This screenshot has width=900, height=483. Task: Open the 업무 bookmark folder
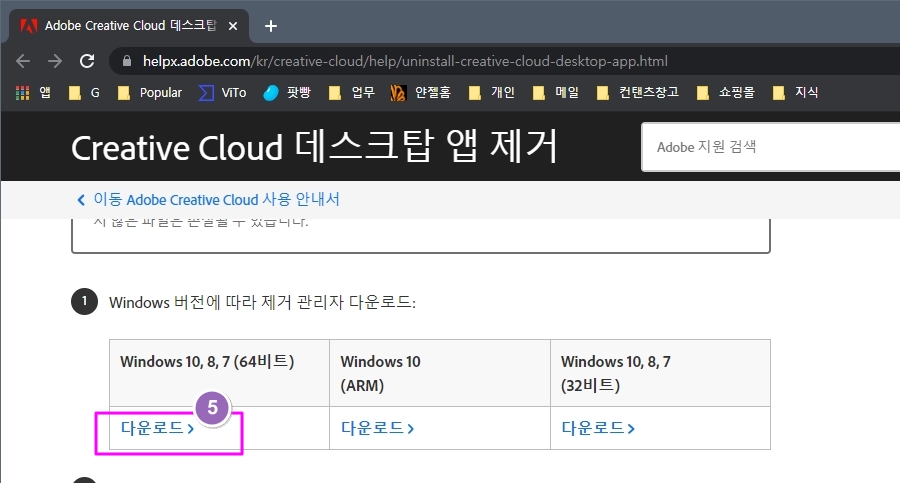click(x=351, y=92)
